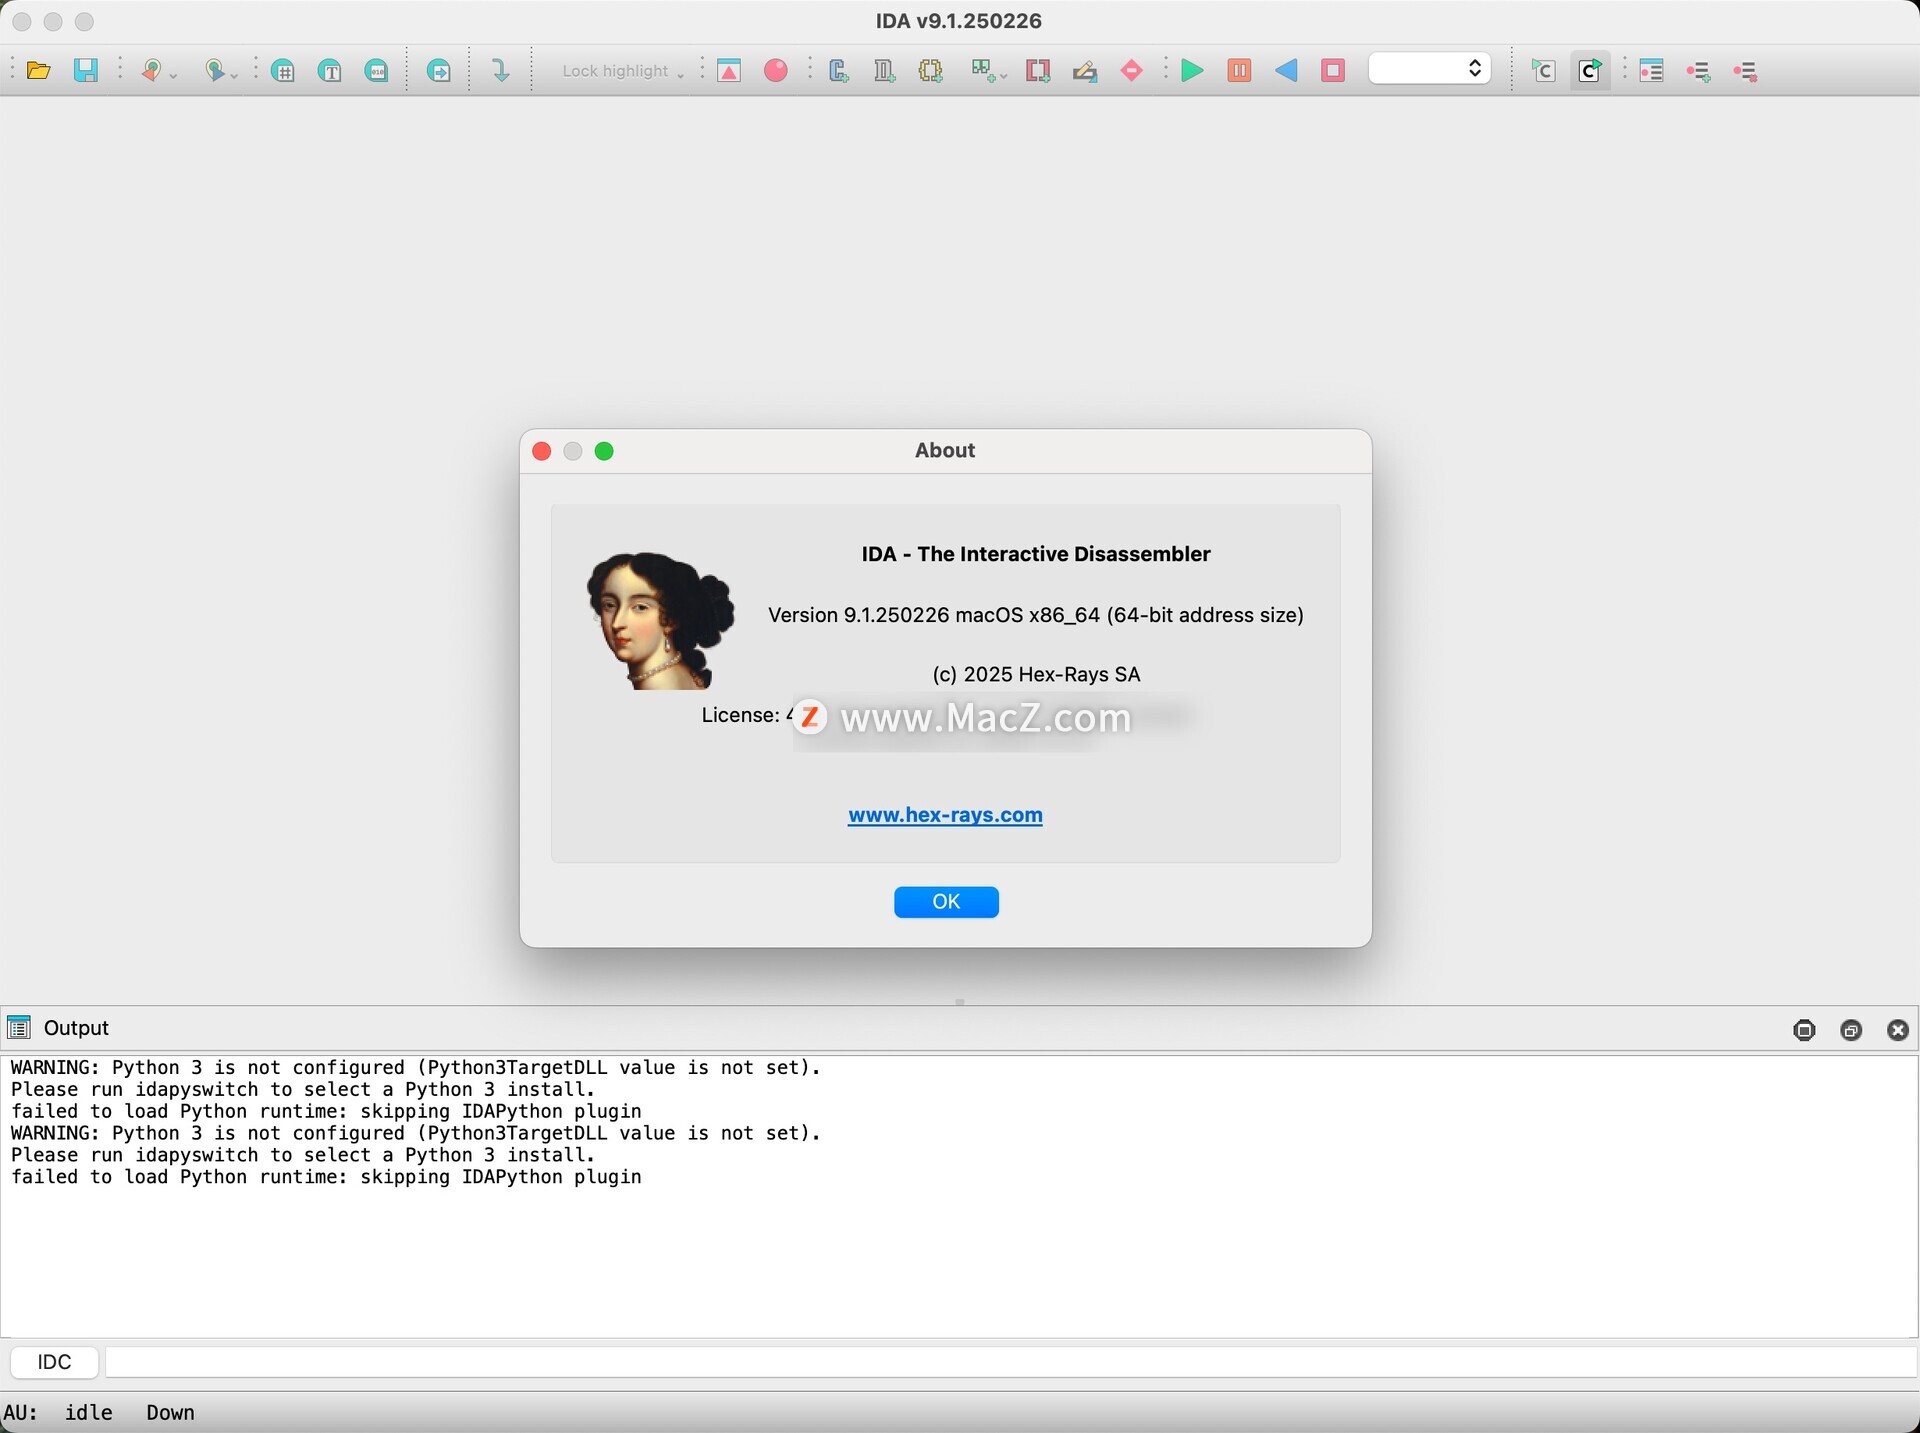Click the blue 'C' code creation icon

pyautogui.click(x=838, y=71)
